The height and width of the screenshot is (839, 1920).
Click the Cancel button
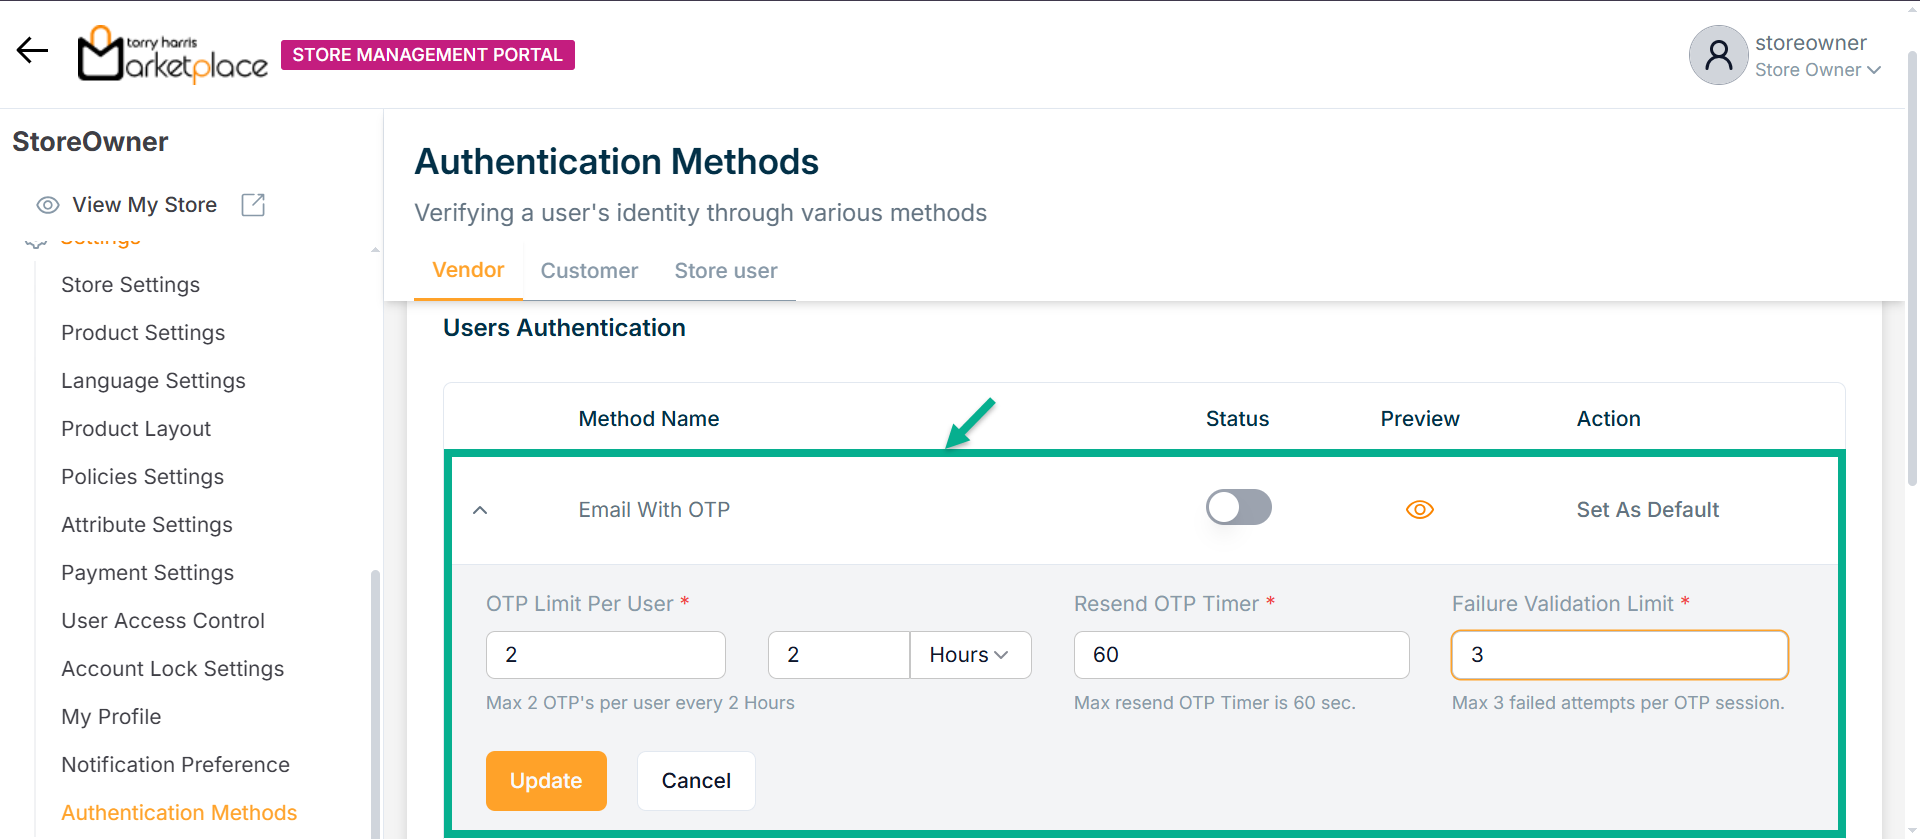(696, 781)
